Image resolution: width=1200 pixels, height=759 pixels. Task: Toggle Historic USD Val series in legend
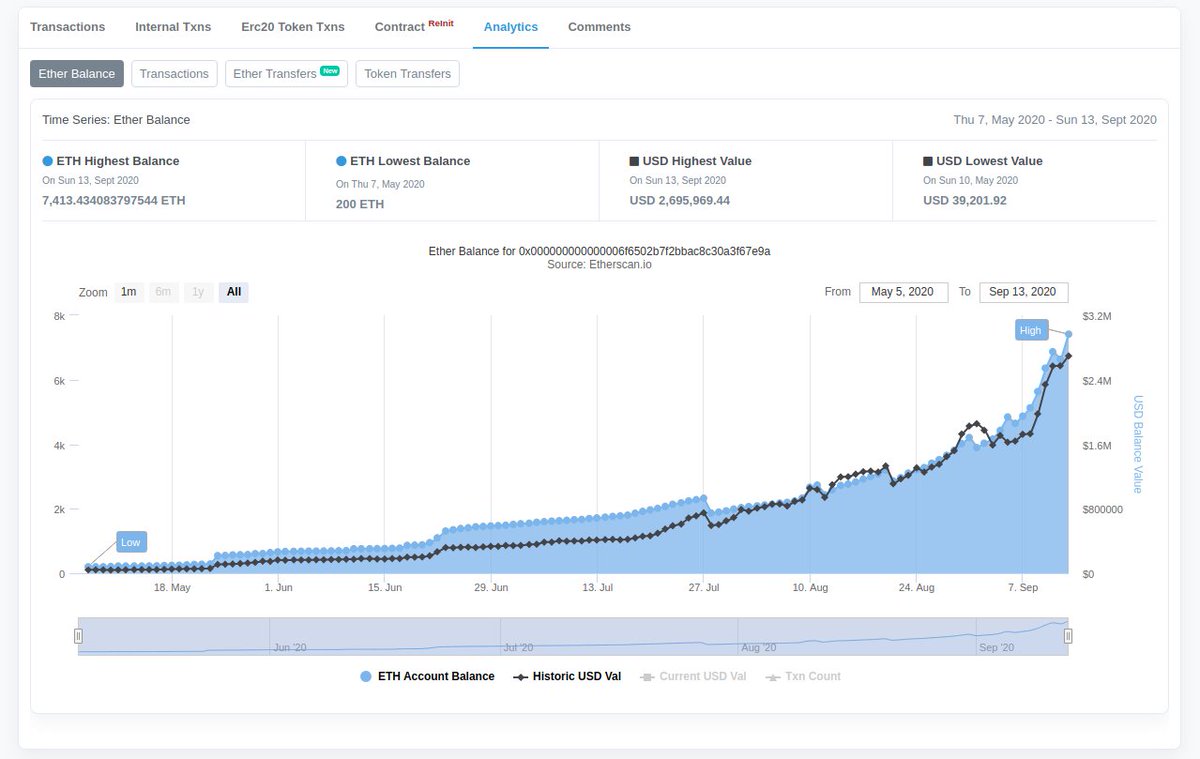pos(567,677)
